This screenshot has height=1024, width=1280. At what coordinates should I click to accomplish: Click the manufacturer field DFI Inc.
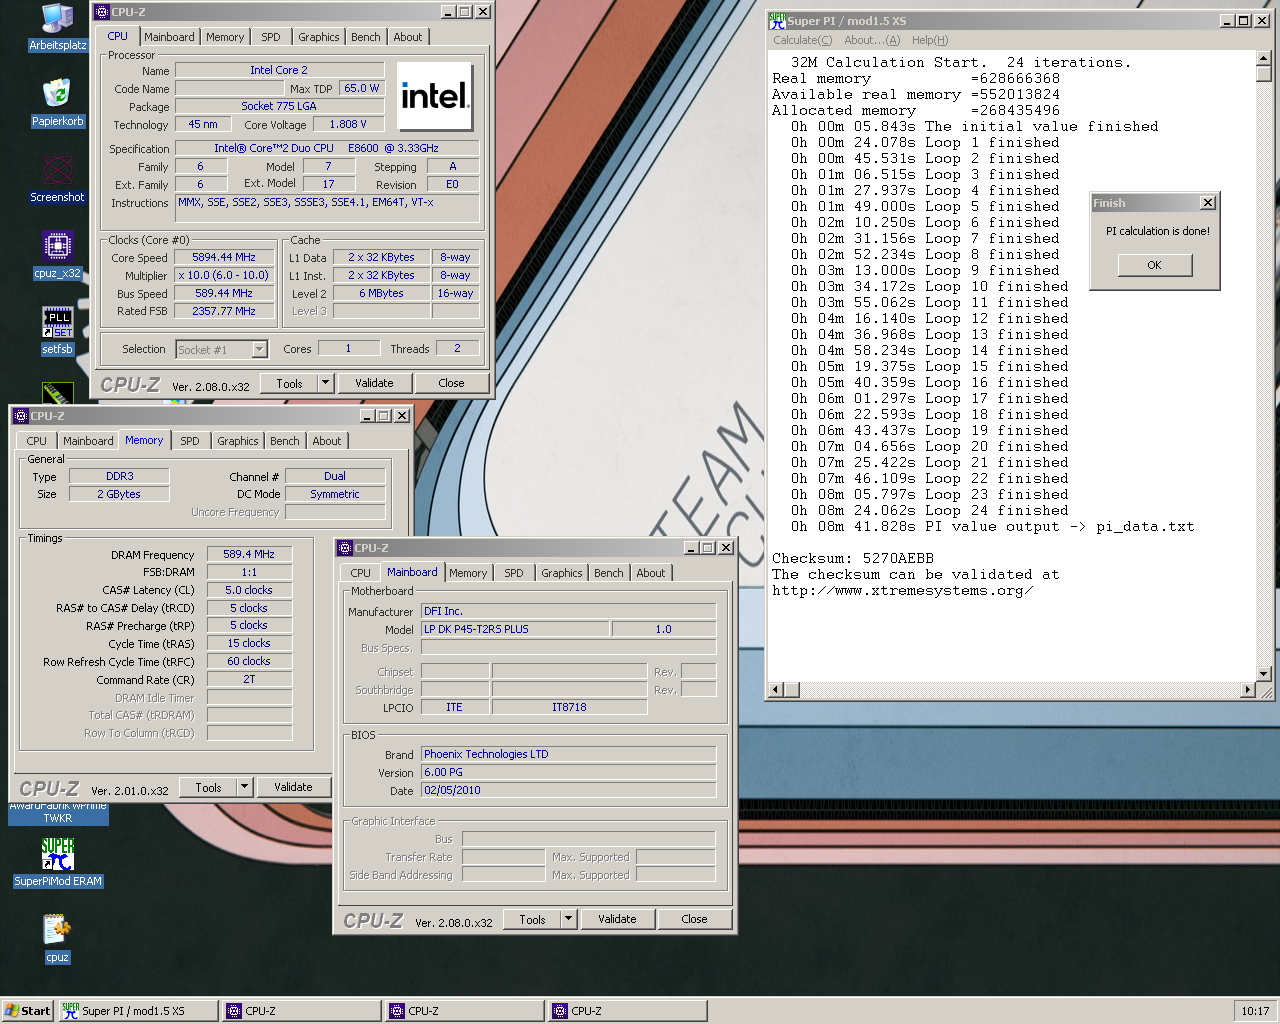pyautogui.click(x=568, y=611)
